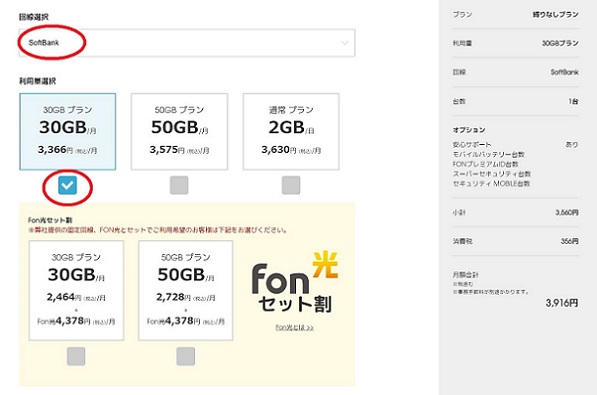Select the 30GB plan 3,366円 card

68,131
